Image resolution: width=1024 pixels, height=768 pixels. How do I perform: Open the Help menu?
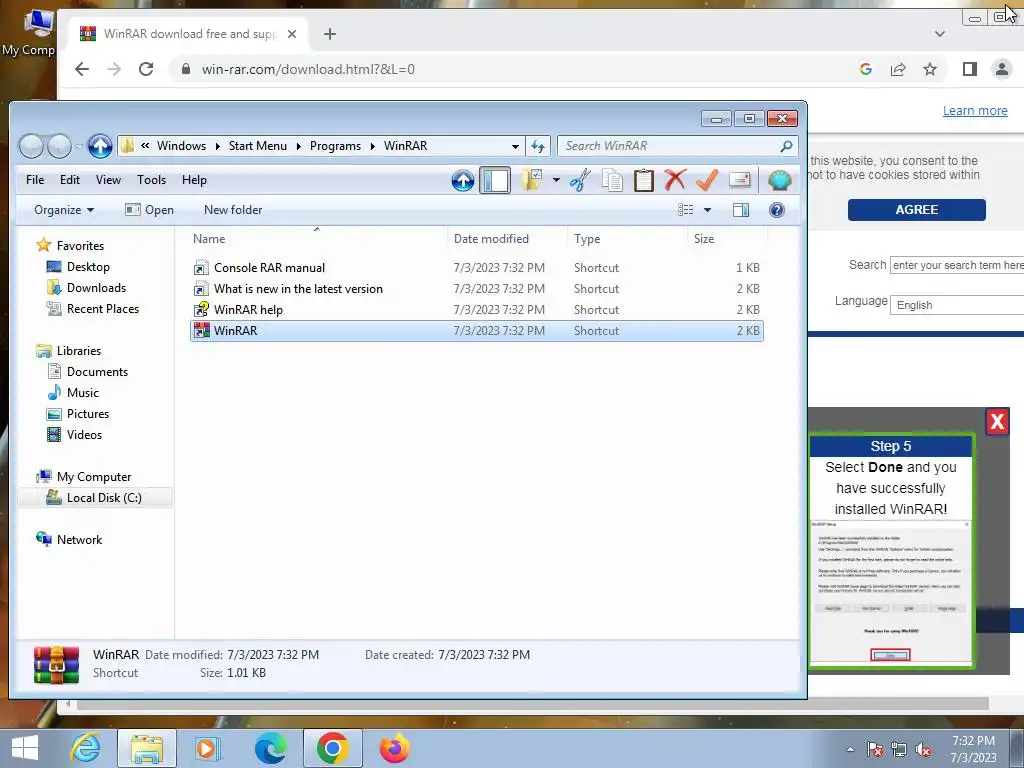(x=194, y=180)
